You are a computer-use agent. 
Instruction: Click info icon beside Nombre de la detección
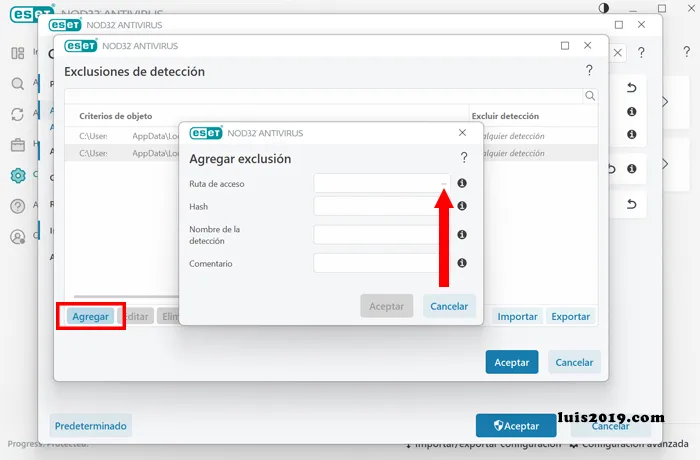pos(462,235)
